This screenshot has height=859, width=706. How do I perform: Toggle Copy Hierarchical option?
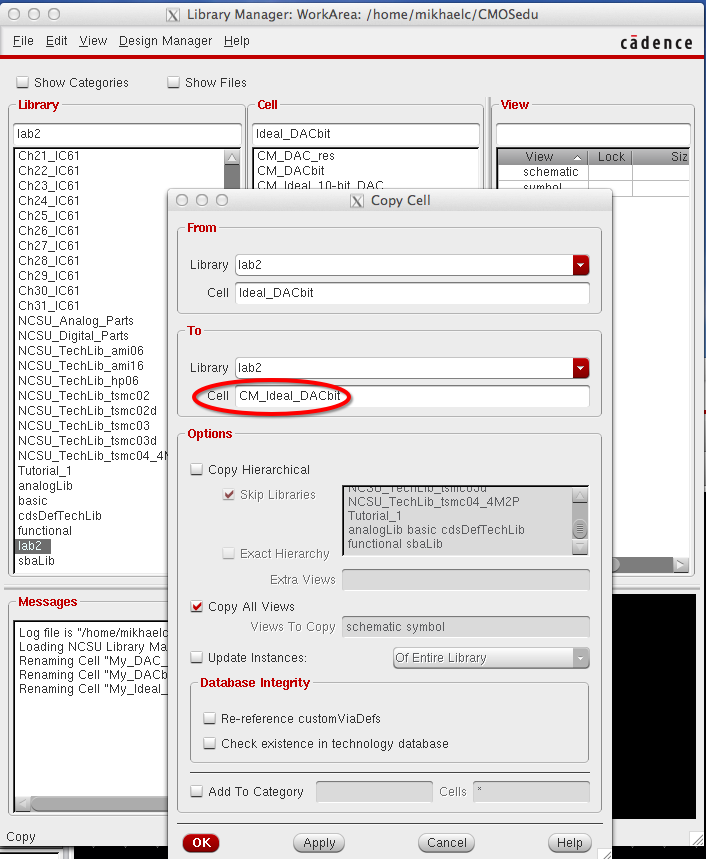(x=196, y=469)
